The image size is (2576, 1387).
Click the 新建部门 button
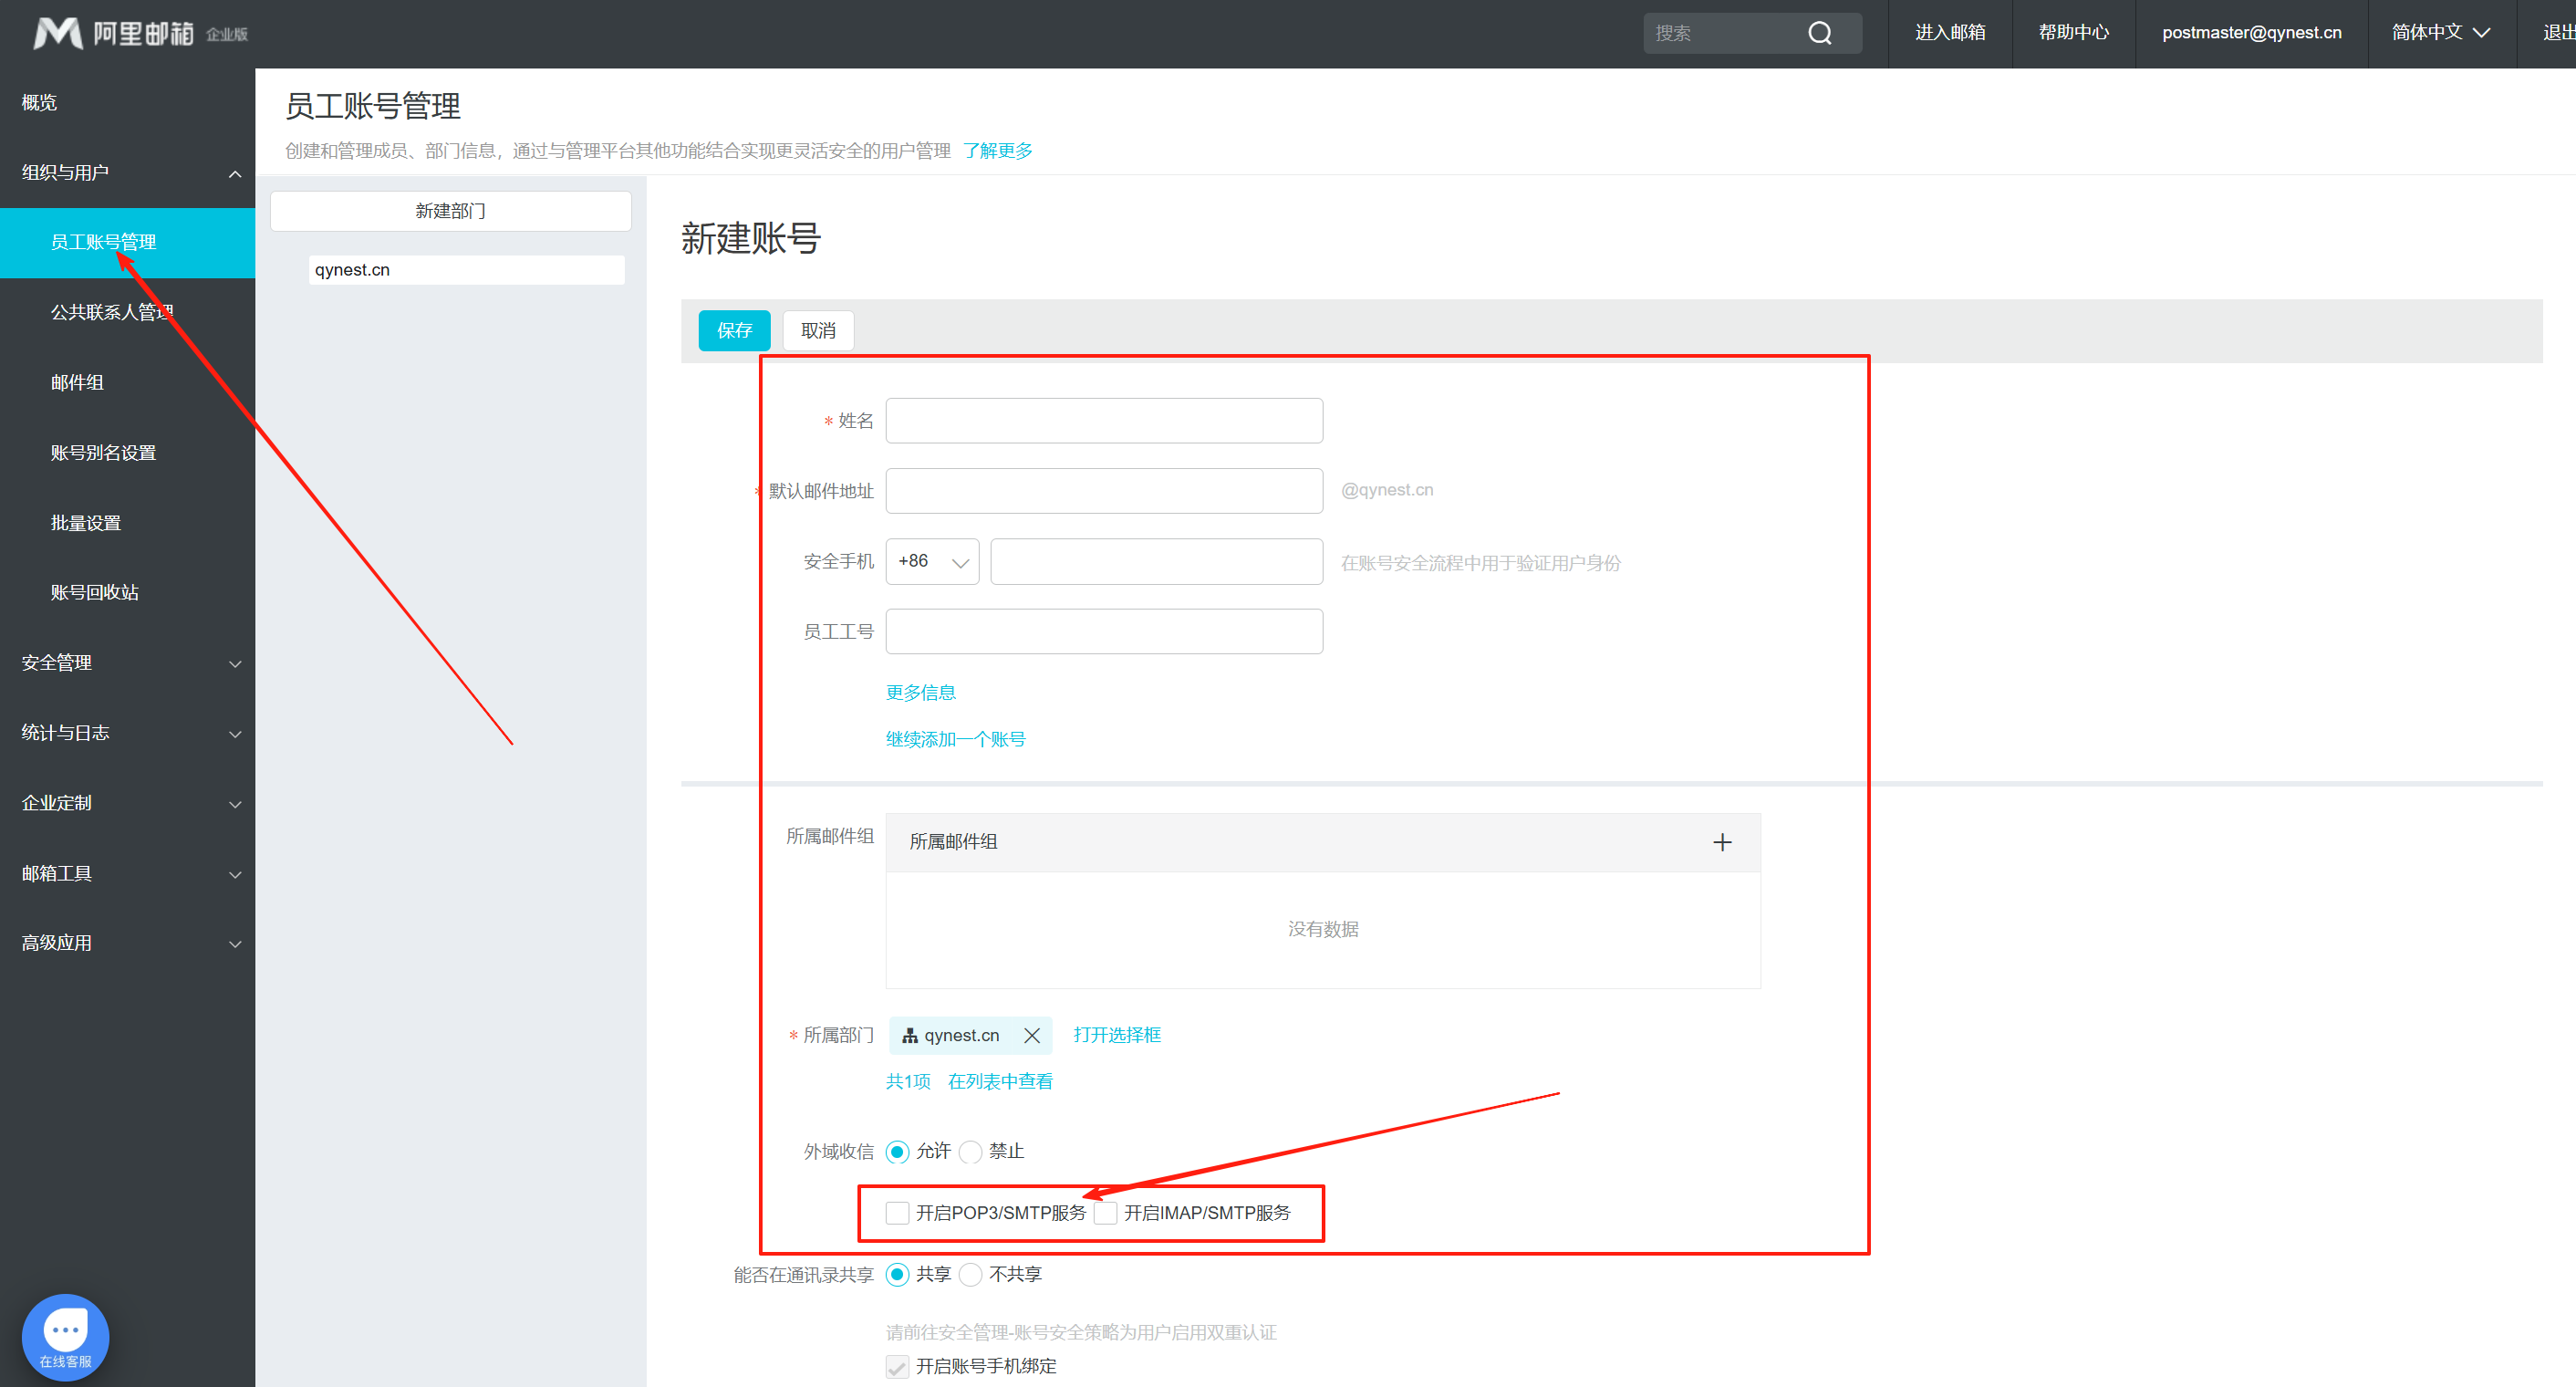point(450,211)
